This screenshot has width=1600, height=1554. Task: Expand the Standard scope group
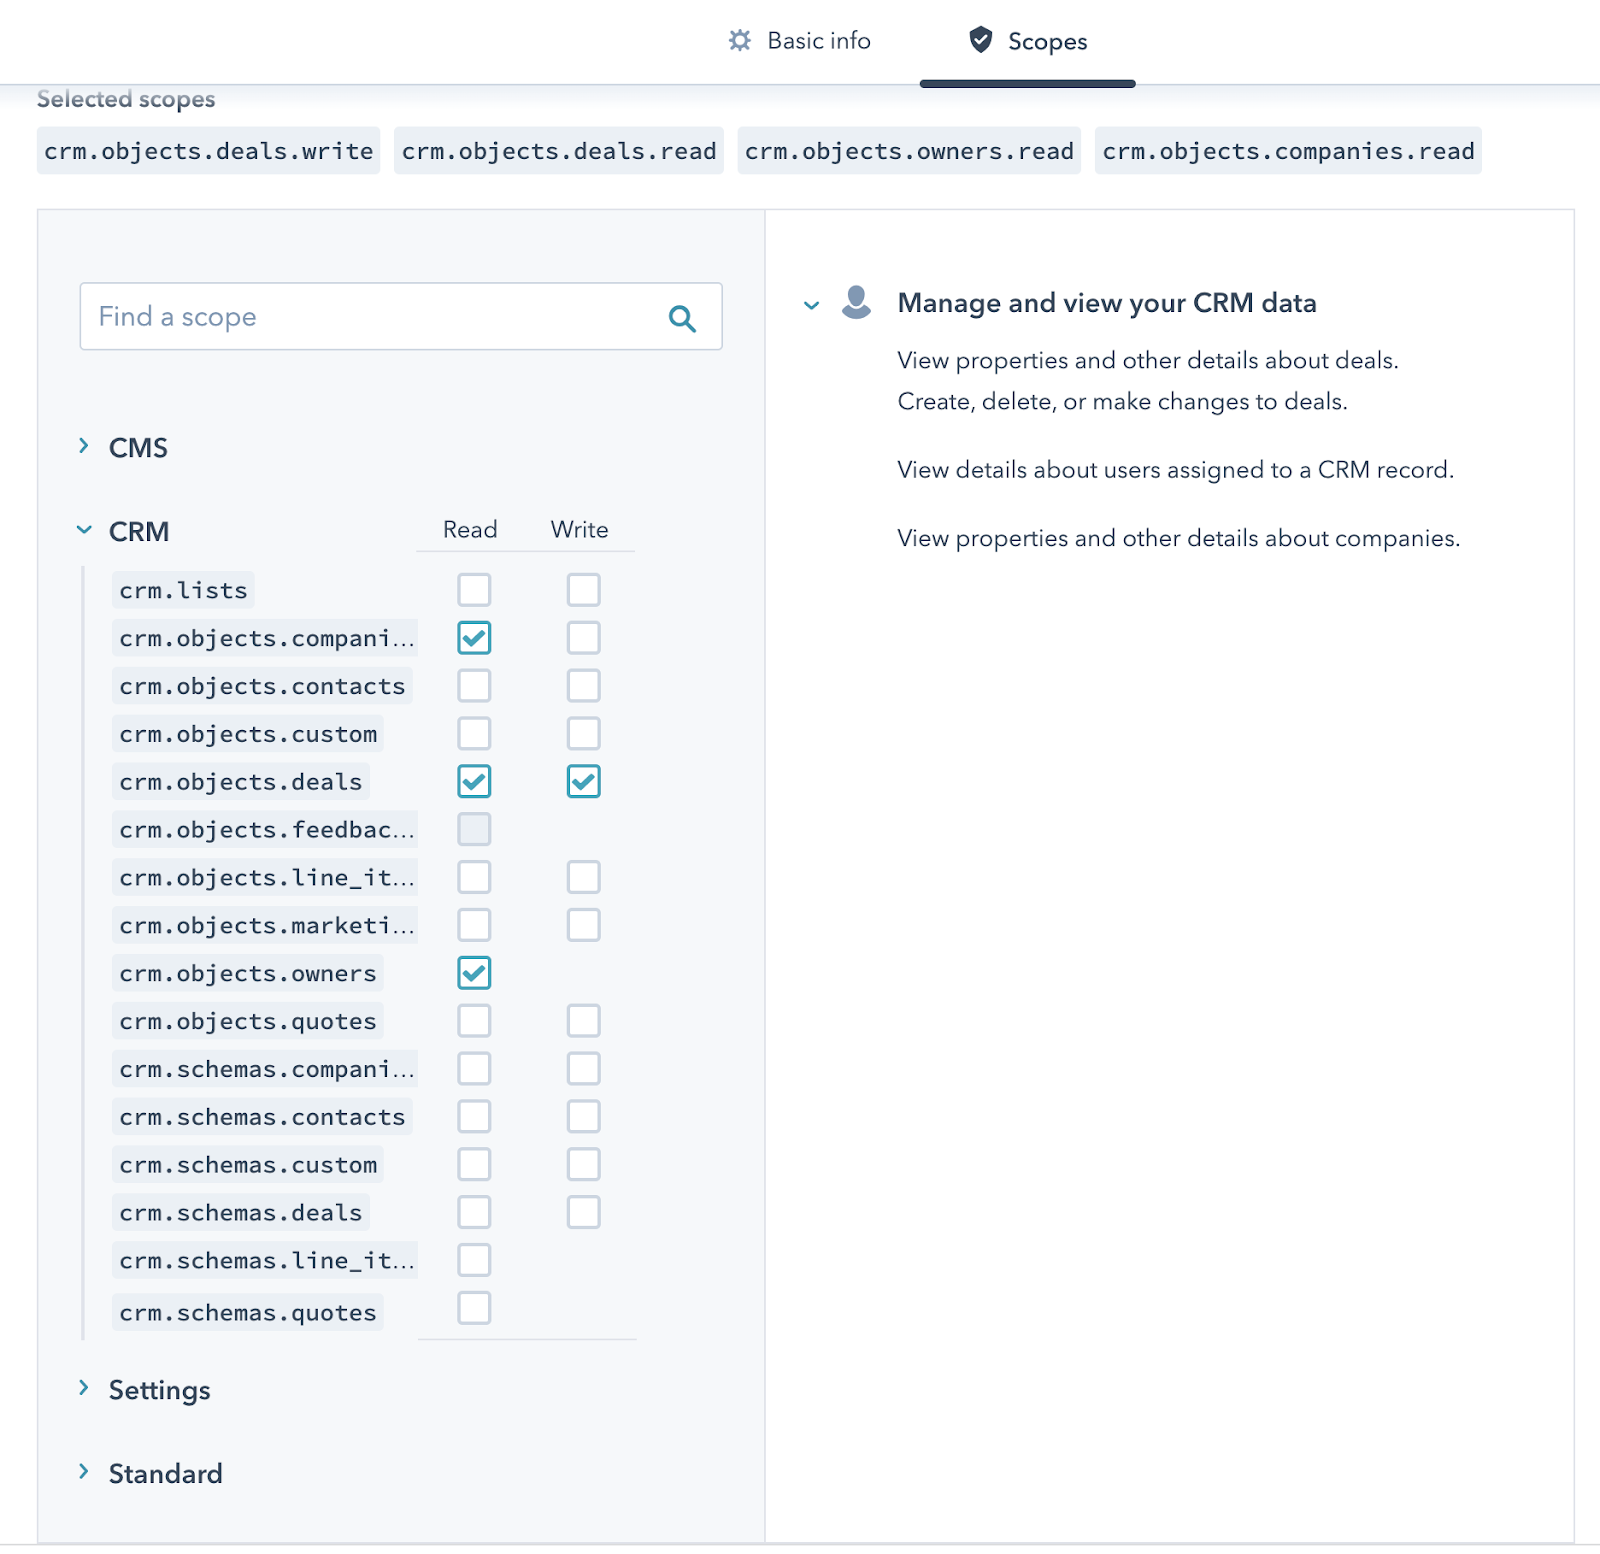click(84, 1472)
